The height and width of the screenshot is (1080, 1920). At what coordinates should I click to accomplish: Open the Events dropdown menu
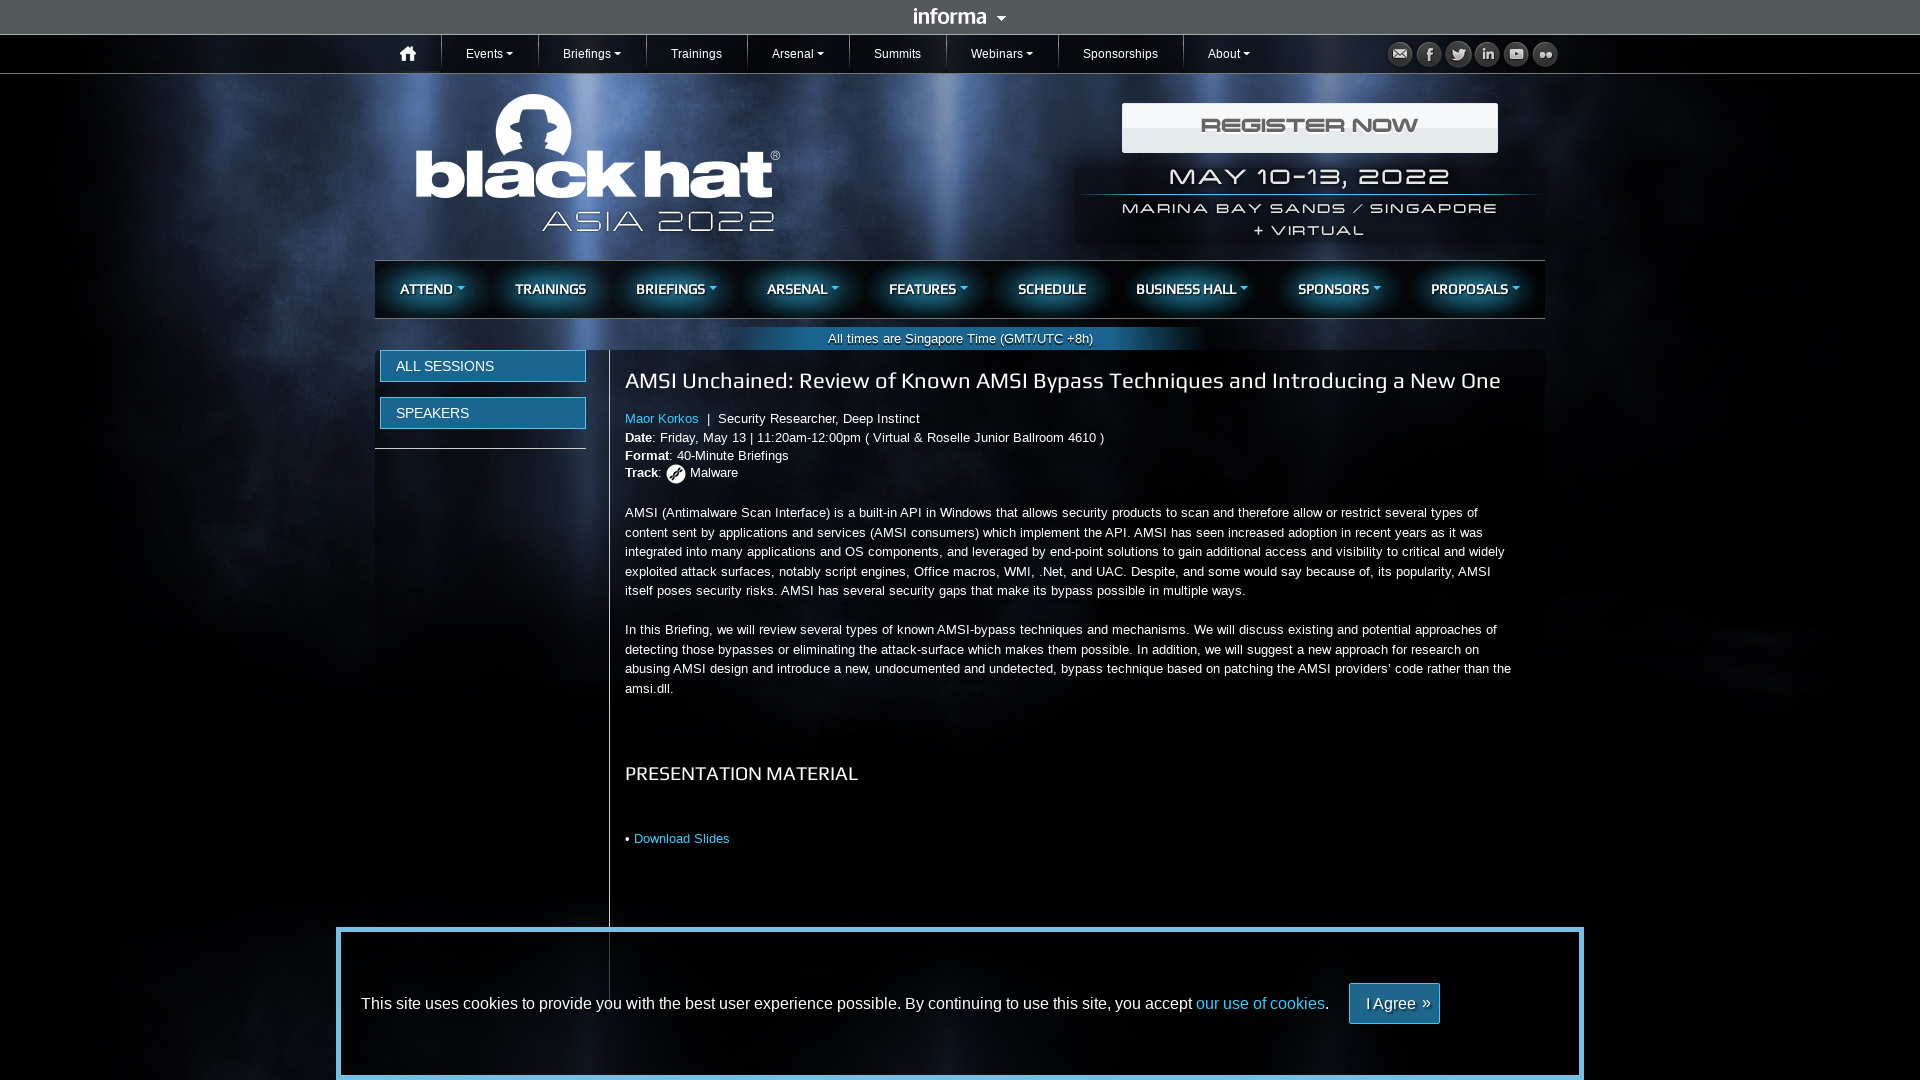[489, 53]
